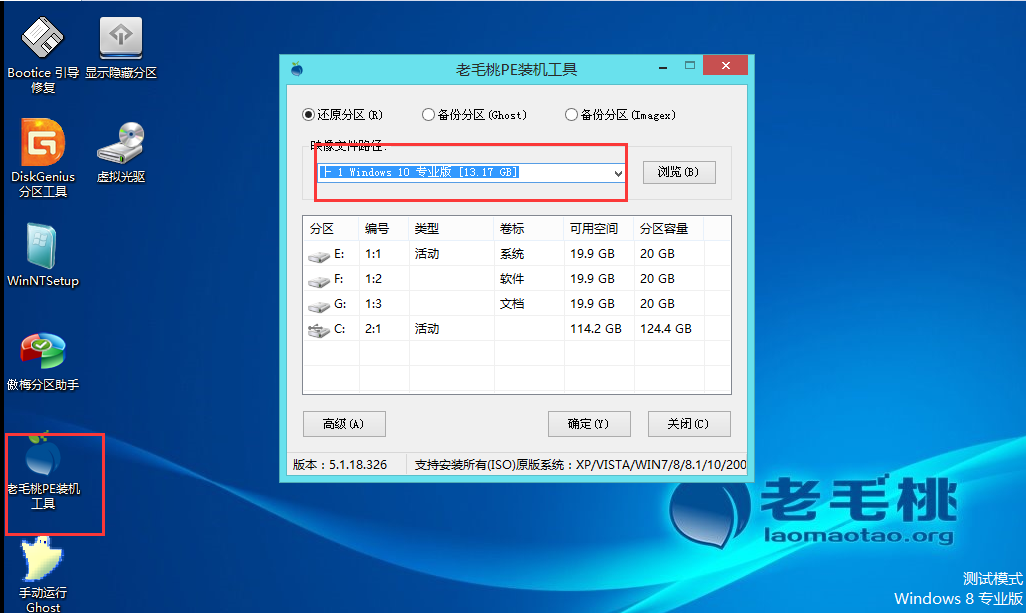Click the version 5.1.18.326 status text
Image resolution: width=1026 pixels, height=613 pixels.
coord(340,464)
